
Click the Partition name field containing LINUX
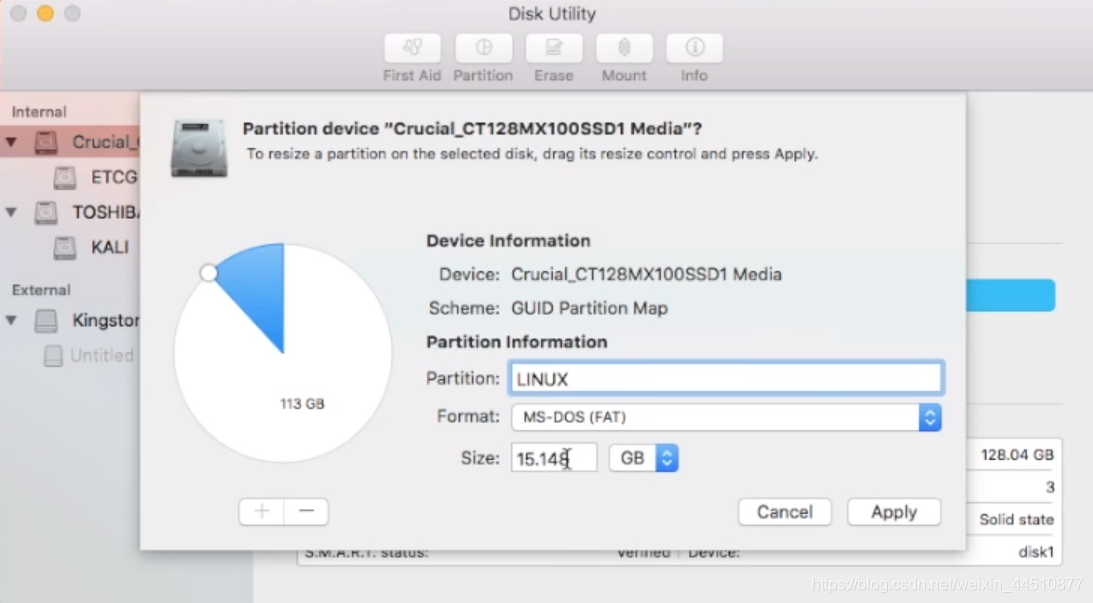(x=726, y=379)
